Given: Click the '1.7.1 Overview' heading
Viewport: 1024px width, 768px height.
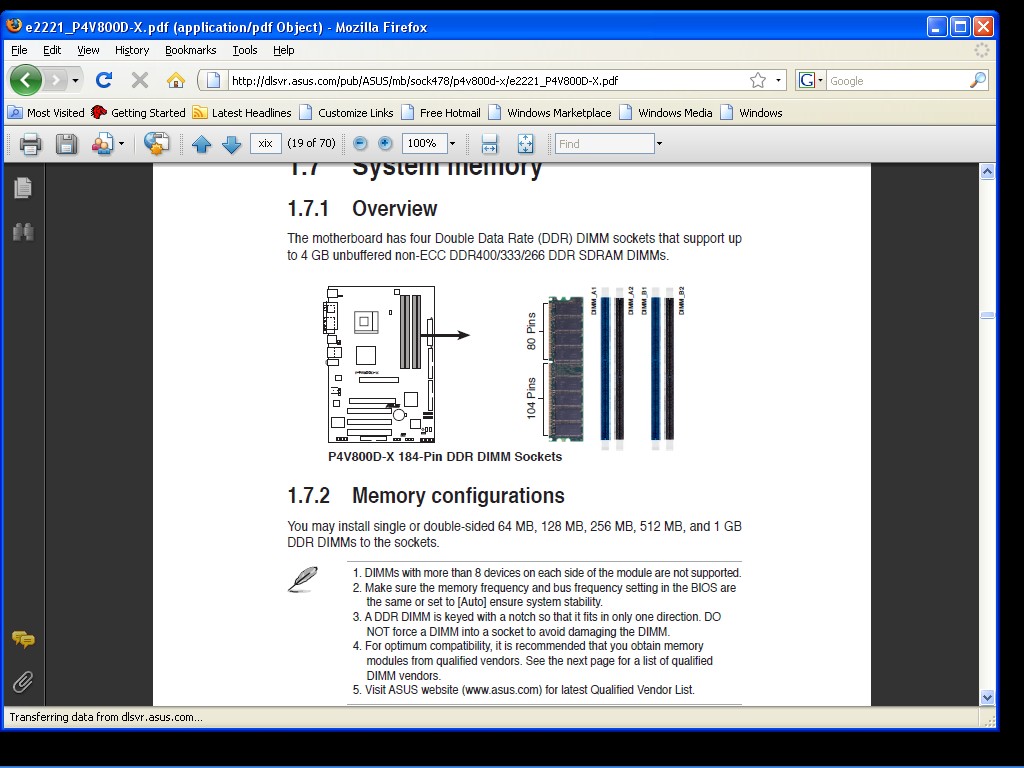Looking at the screenshot, I should [x=362, y=208].
